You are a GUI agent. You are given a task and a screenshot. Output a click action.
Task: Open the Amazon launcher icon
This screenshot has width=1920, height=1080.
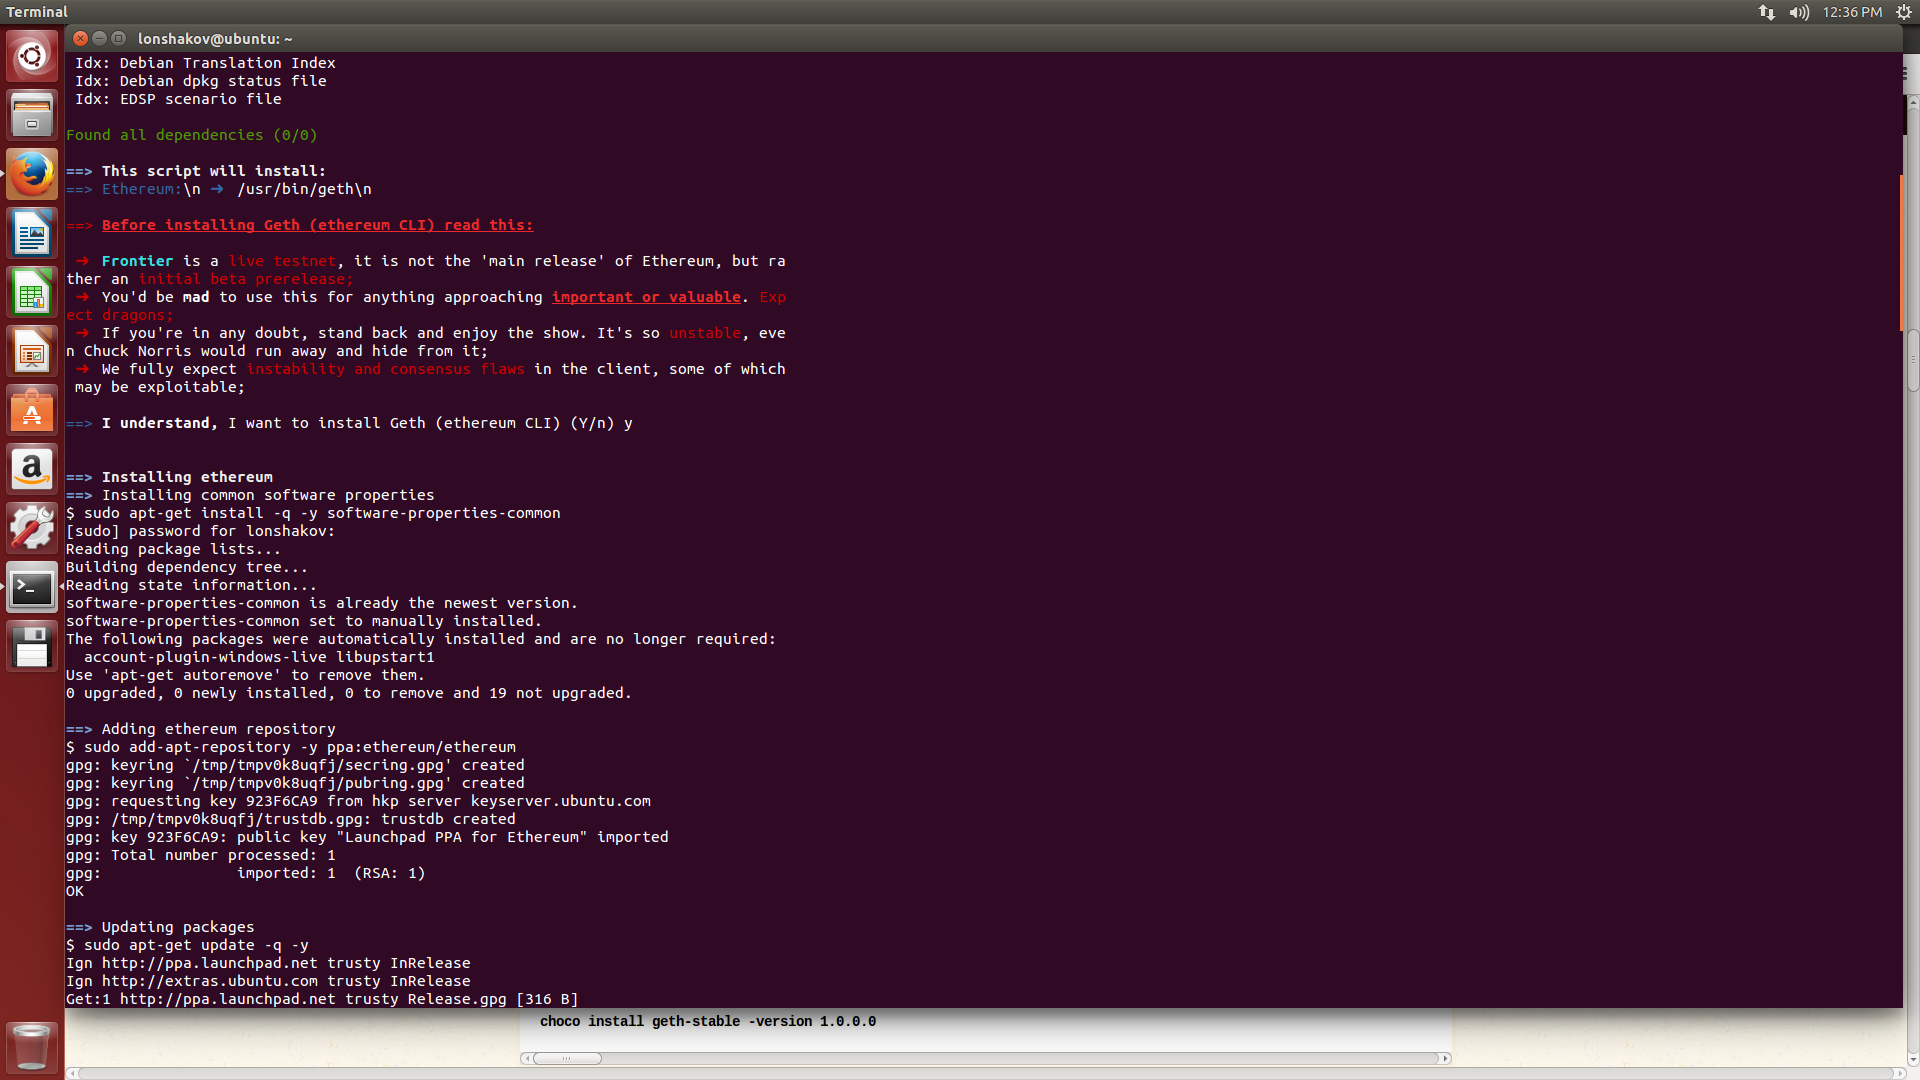coord(32,470)
